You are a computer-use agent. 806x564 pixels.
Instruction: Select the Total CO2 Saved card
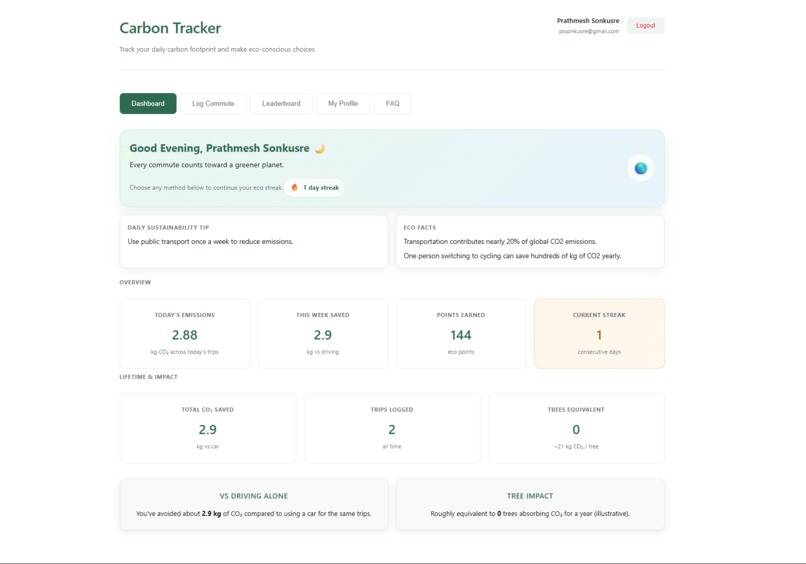coord(208,428)
